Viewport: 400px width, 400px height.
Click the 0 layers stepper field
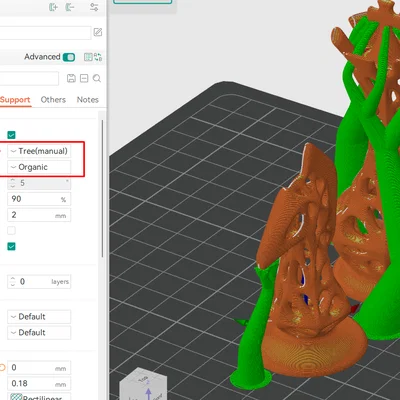(x=39, y=282)
